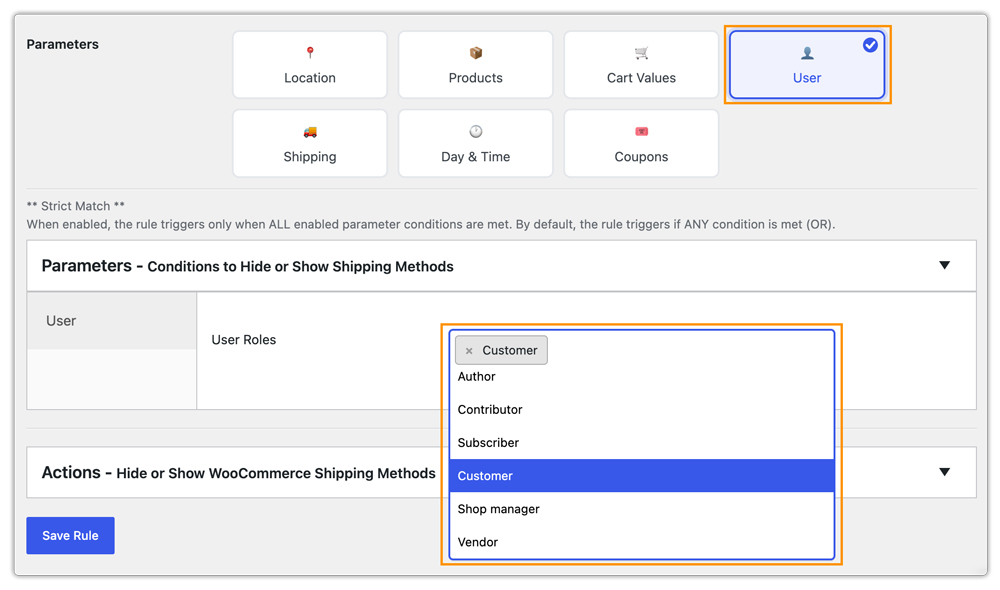This screenshot has height=590, width=1000.
Task: Choose Contributor from the roles list
Action: pyautogui.click(x=642, y=409)
